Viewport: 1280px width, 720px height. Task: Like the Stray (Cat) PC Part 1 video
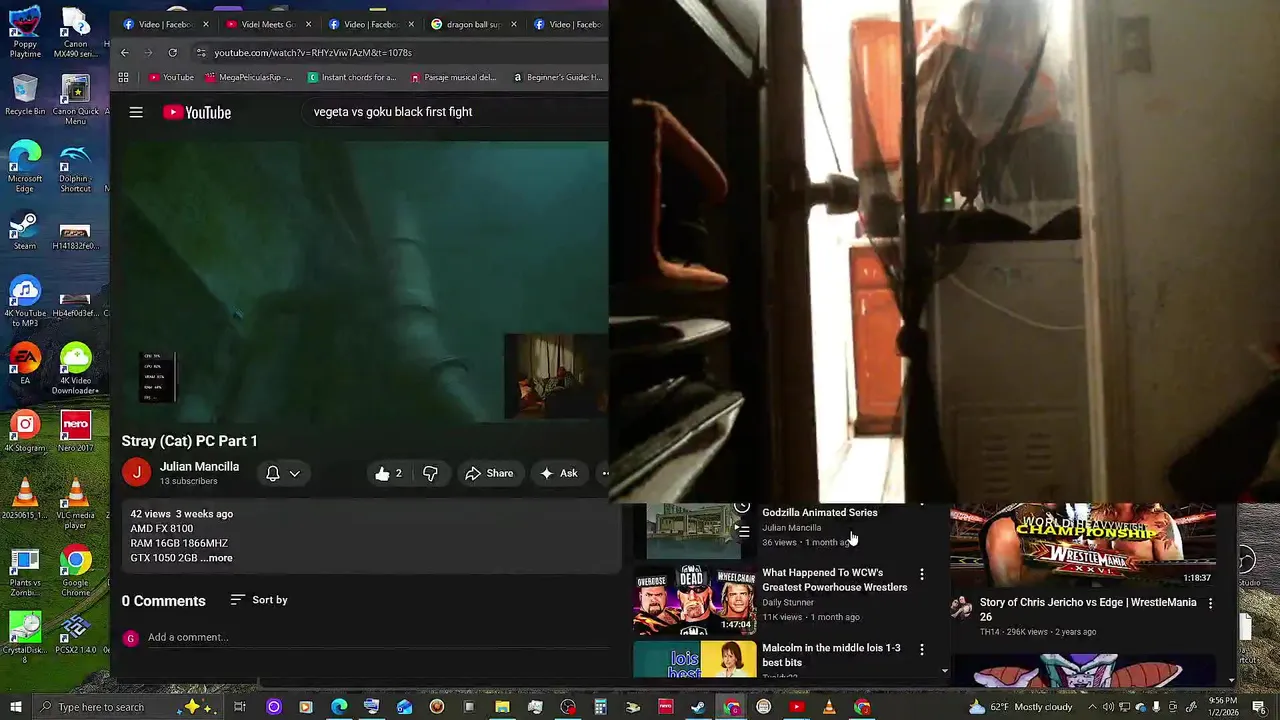[x=389, y=473]
